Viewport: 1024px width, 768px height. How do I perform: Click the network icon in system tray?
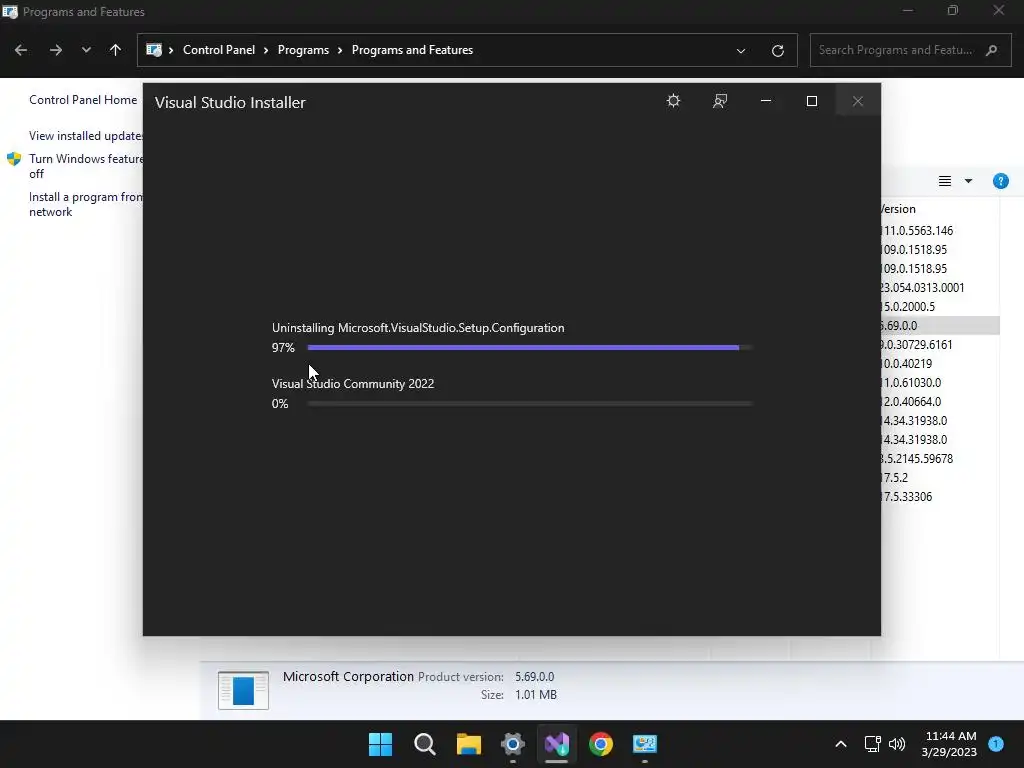[872, 744]
